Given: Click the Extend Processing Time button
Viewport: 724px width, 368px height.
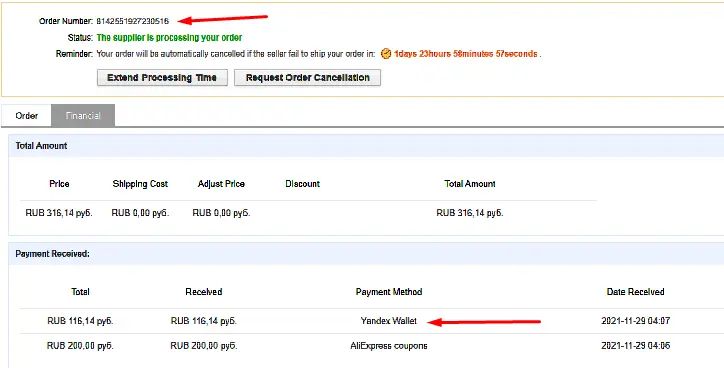Looking at the screenshot, I should [162, 78].
